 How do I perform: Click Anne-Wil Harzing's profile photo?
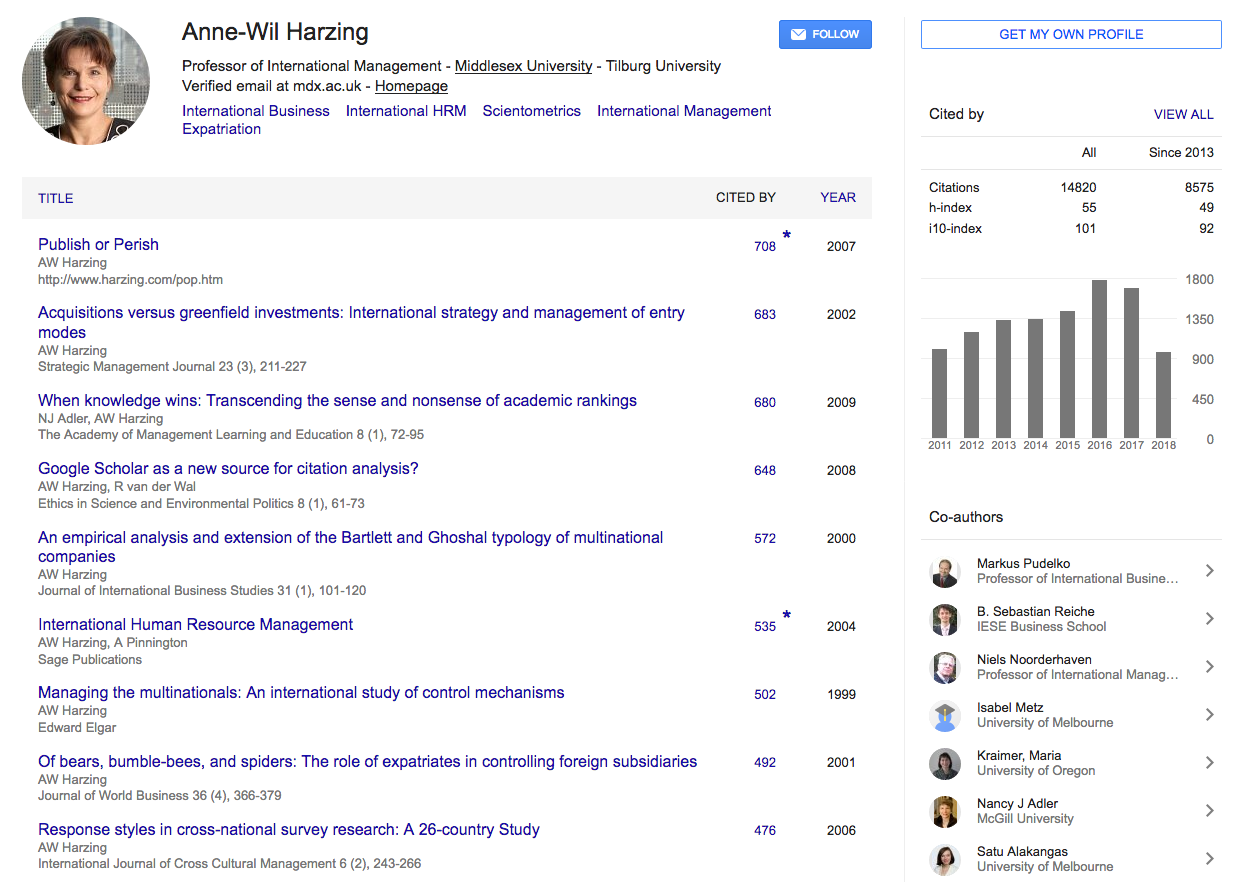click(x=86, y=81)
